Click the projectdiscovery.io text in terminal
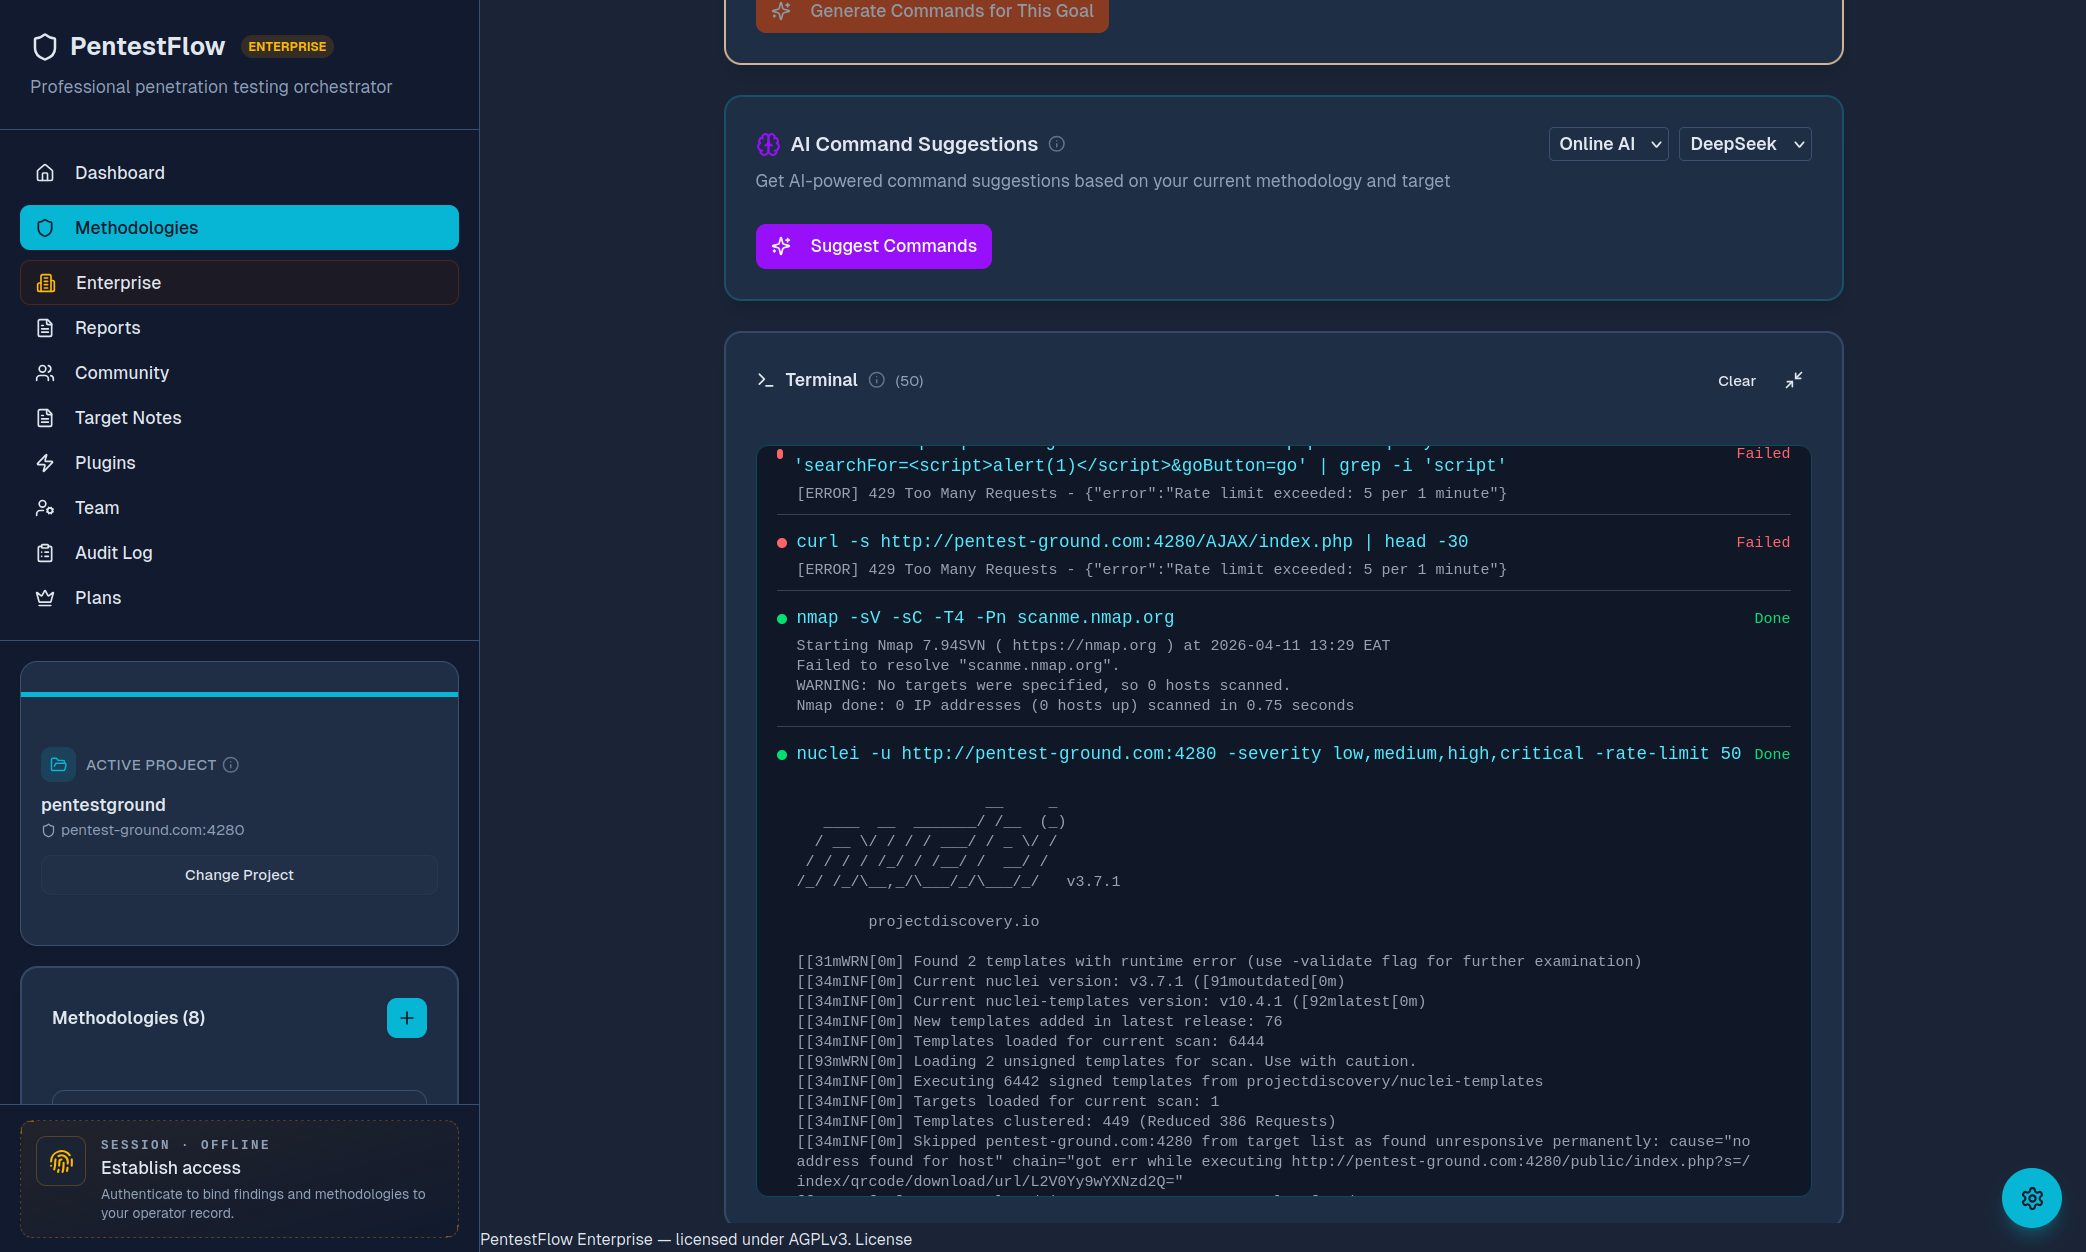The width and height of the screenshot is (2086, 1252). (x=953, y=922)
